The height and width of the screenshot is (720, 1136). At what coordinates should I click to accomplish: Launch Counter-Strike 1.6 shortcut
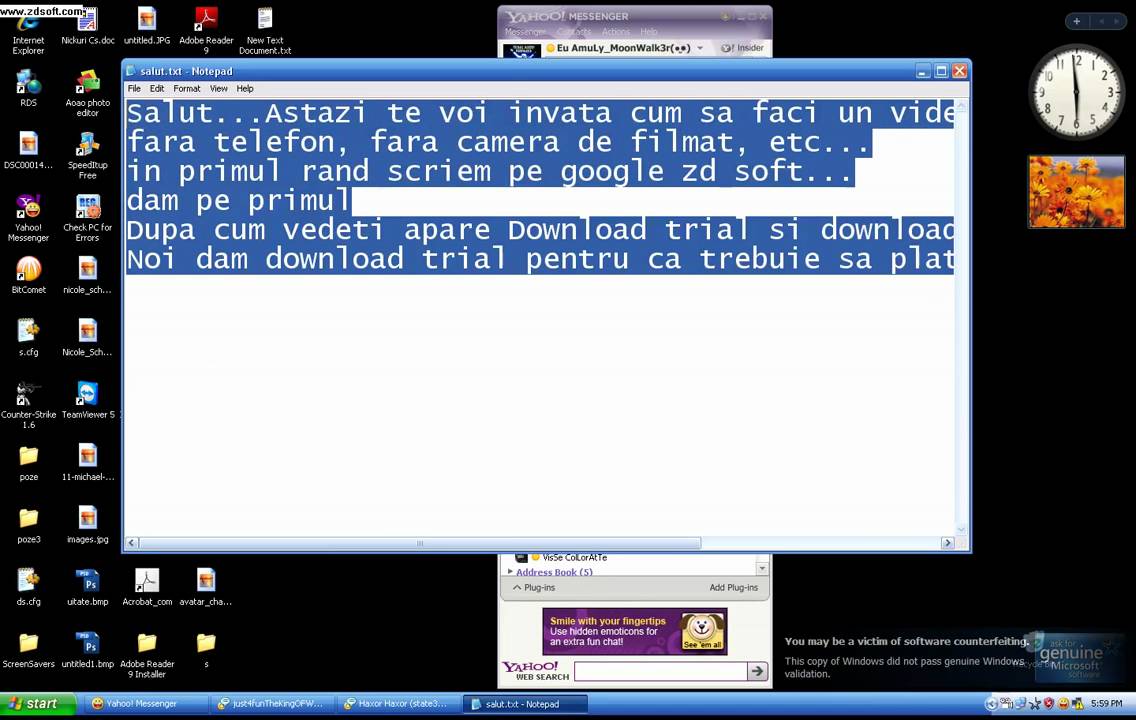28,405
